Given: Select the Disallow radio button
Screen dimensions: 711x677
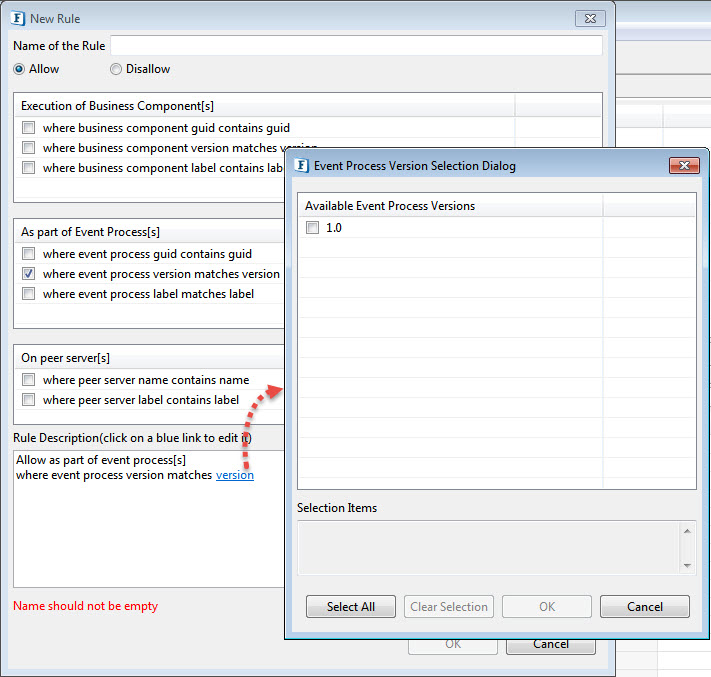Looking at the screenshot, I should point(116,69).
